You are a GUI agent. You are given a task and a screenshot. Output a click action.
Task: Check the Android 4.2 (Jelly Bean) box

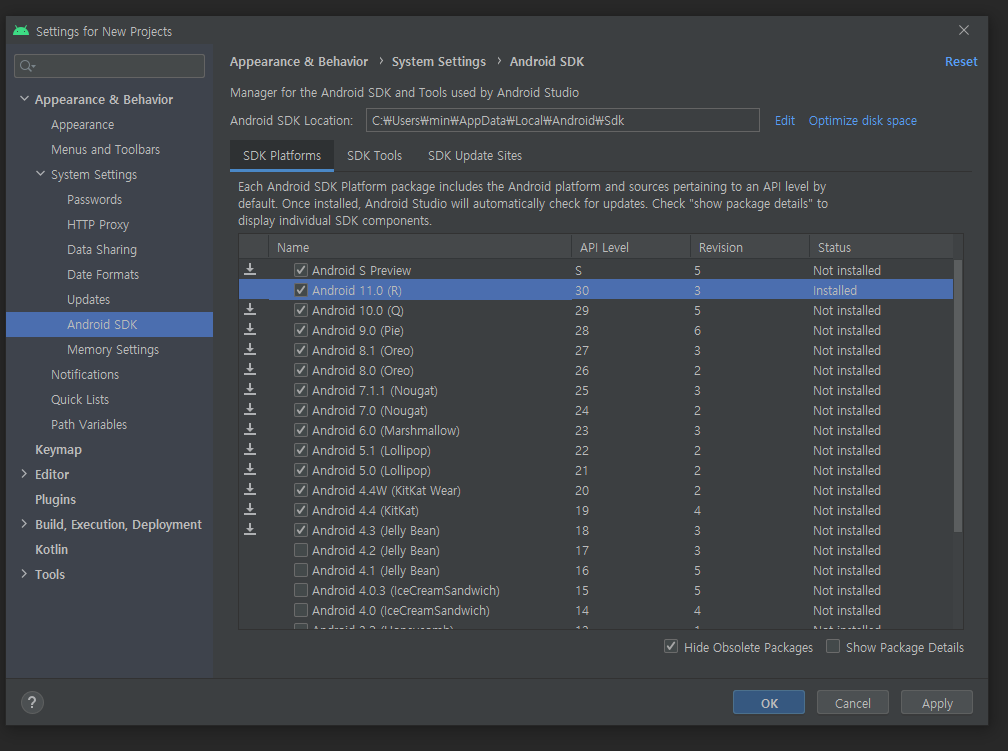click(300, 550)
